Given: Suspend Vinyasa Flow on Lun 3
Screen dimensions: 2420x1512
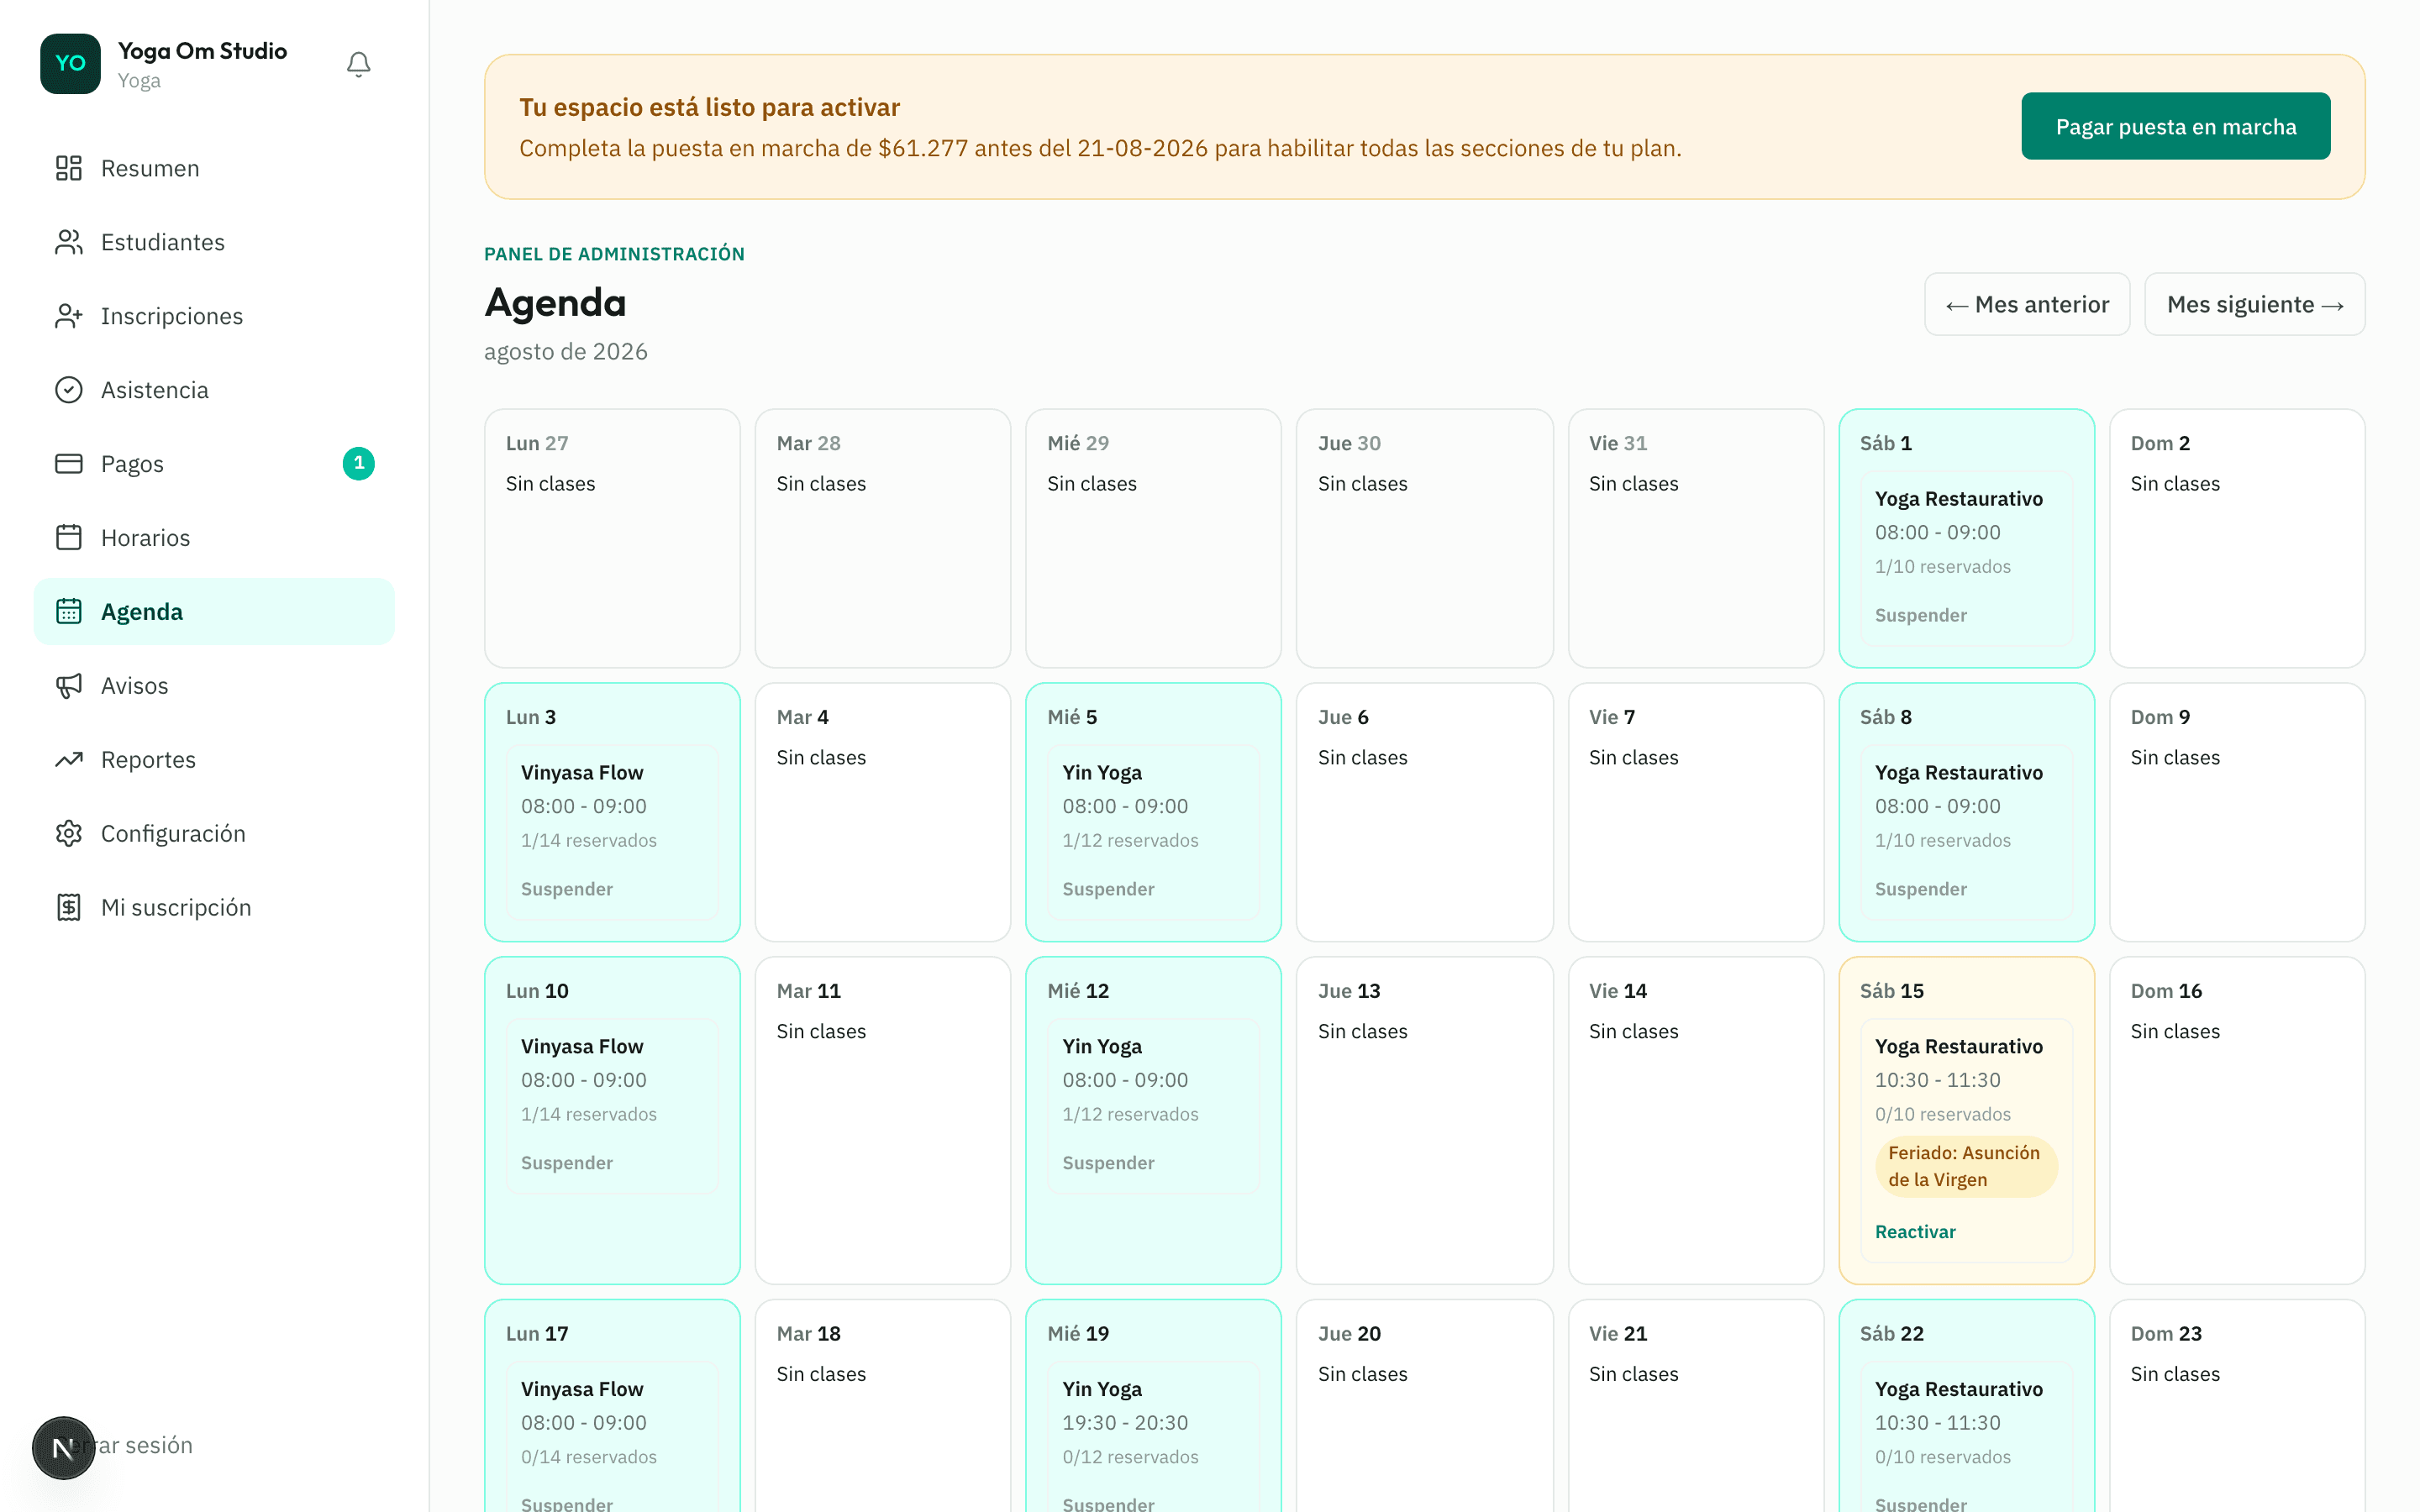Looking at the screenshot, I should 566,889.
